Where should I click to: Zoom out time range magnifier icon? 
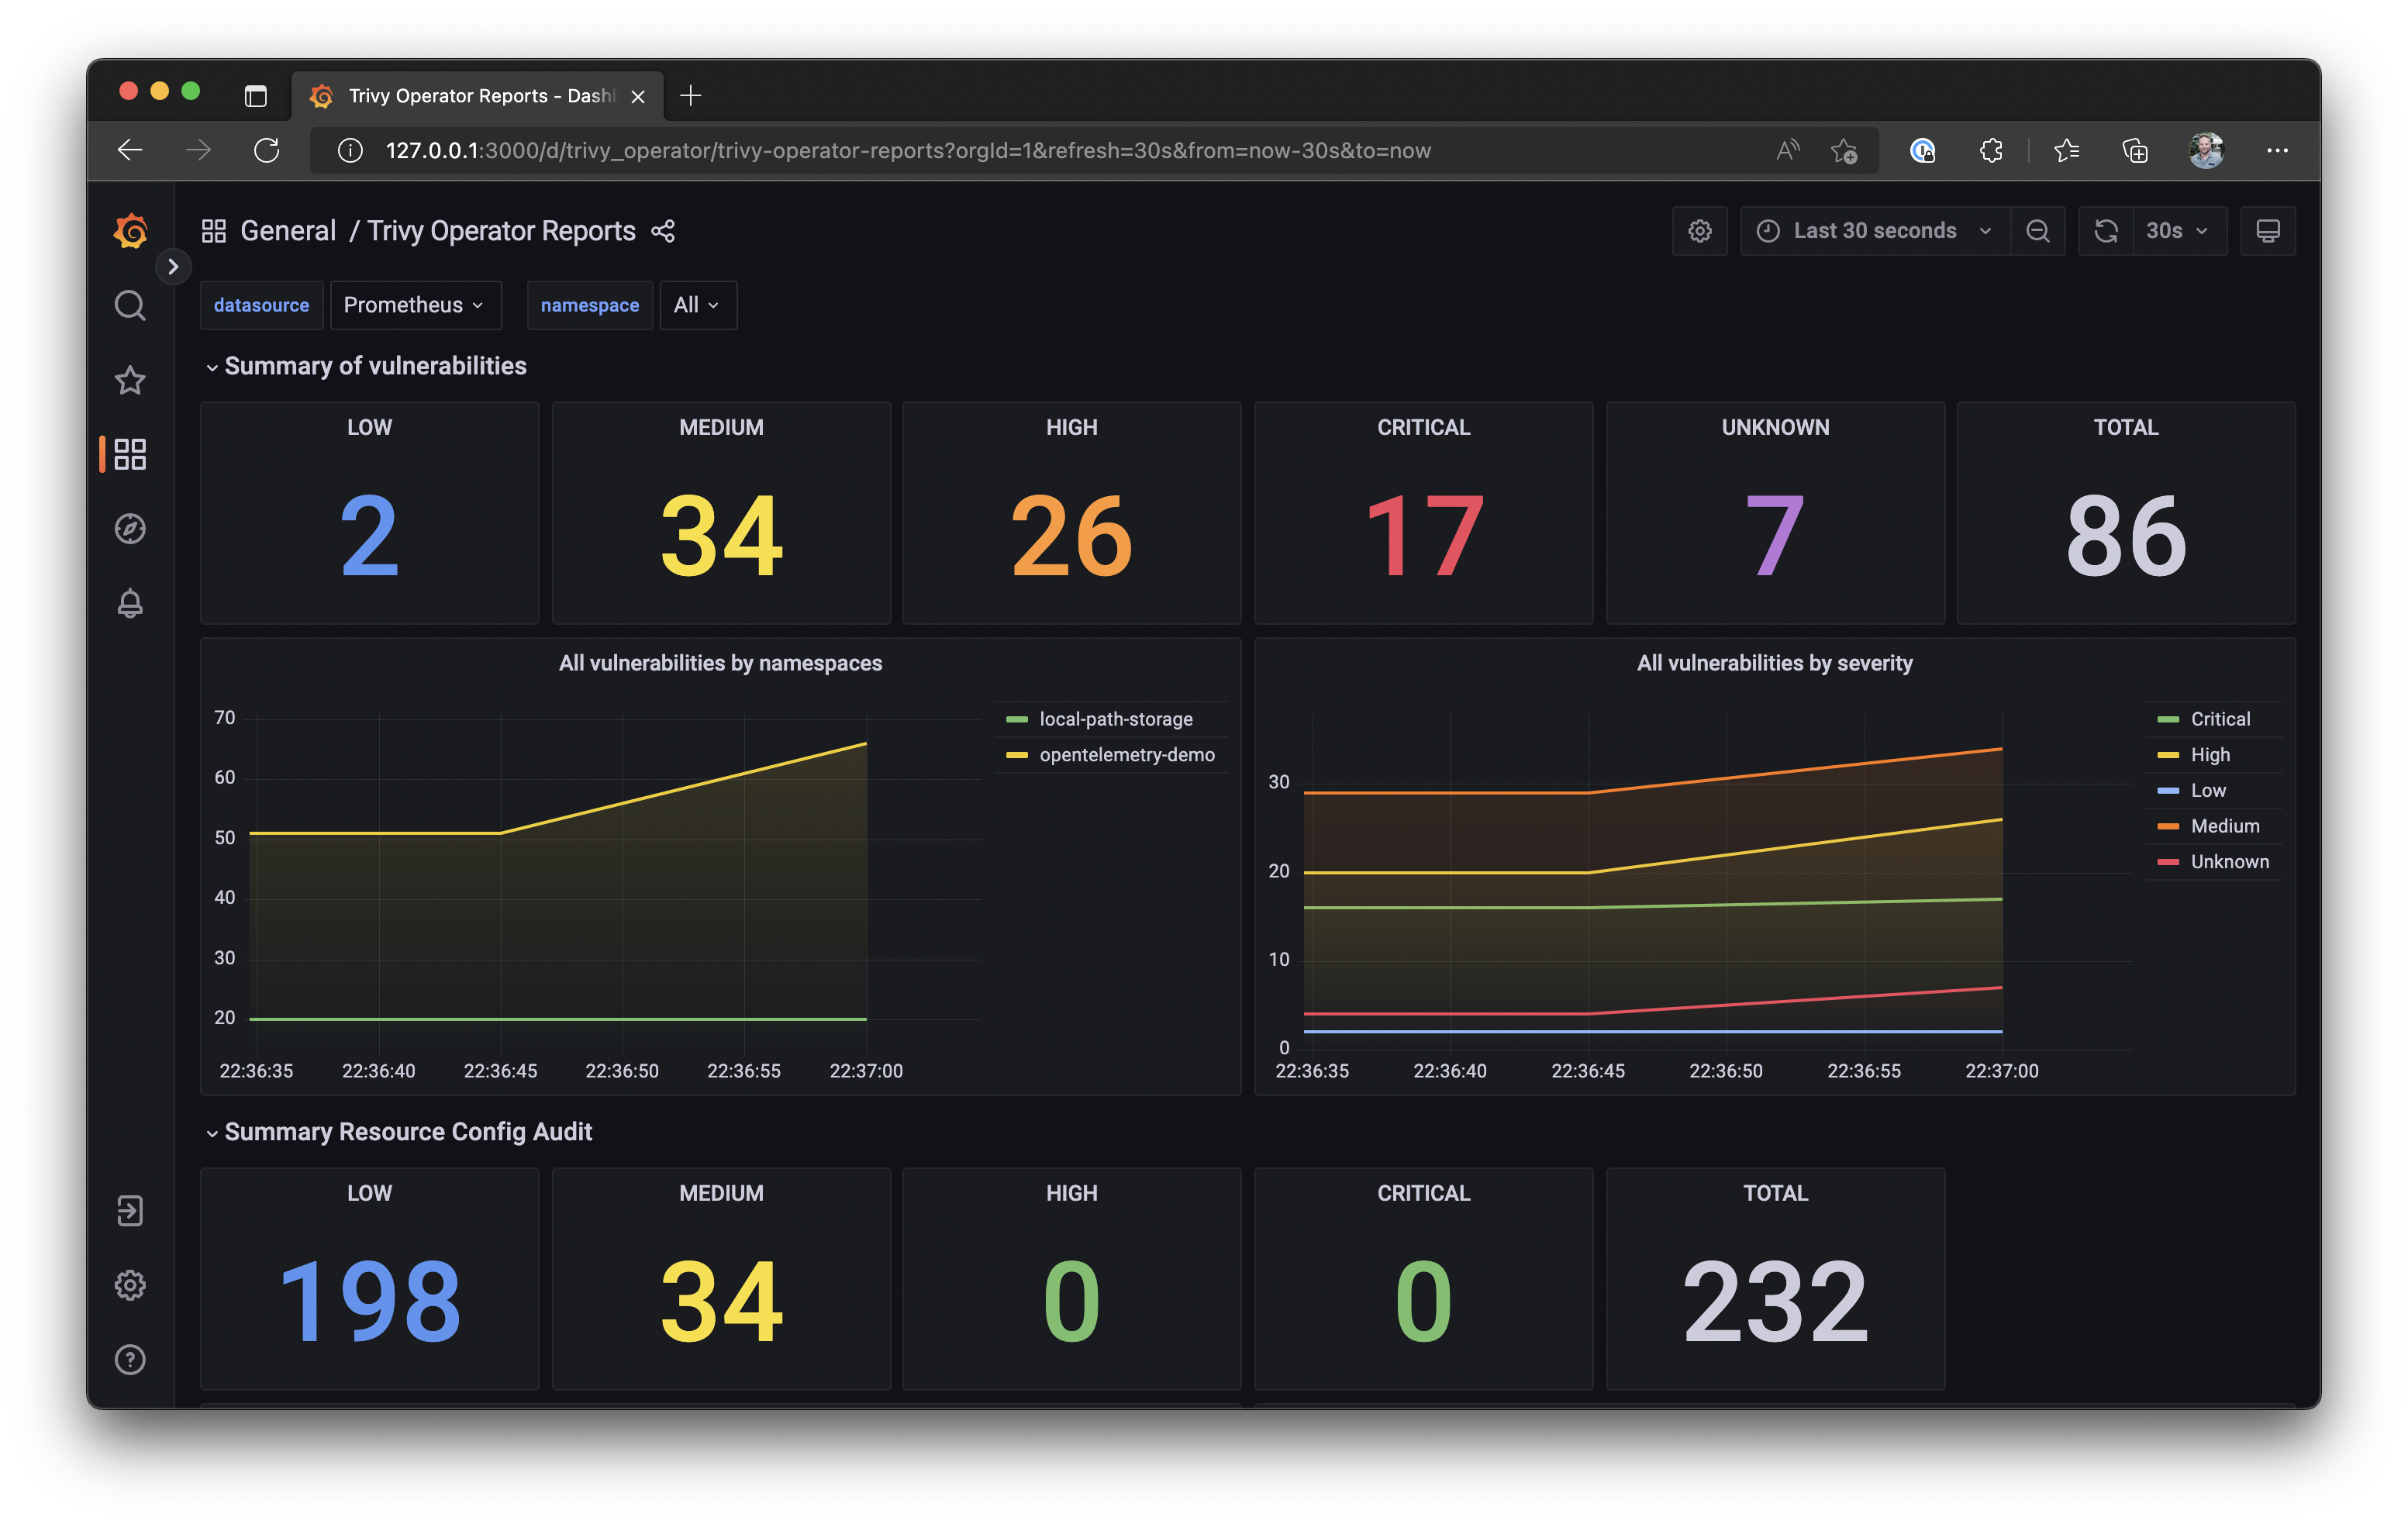click(x=2037, y=231)
